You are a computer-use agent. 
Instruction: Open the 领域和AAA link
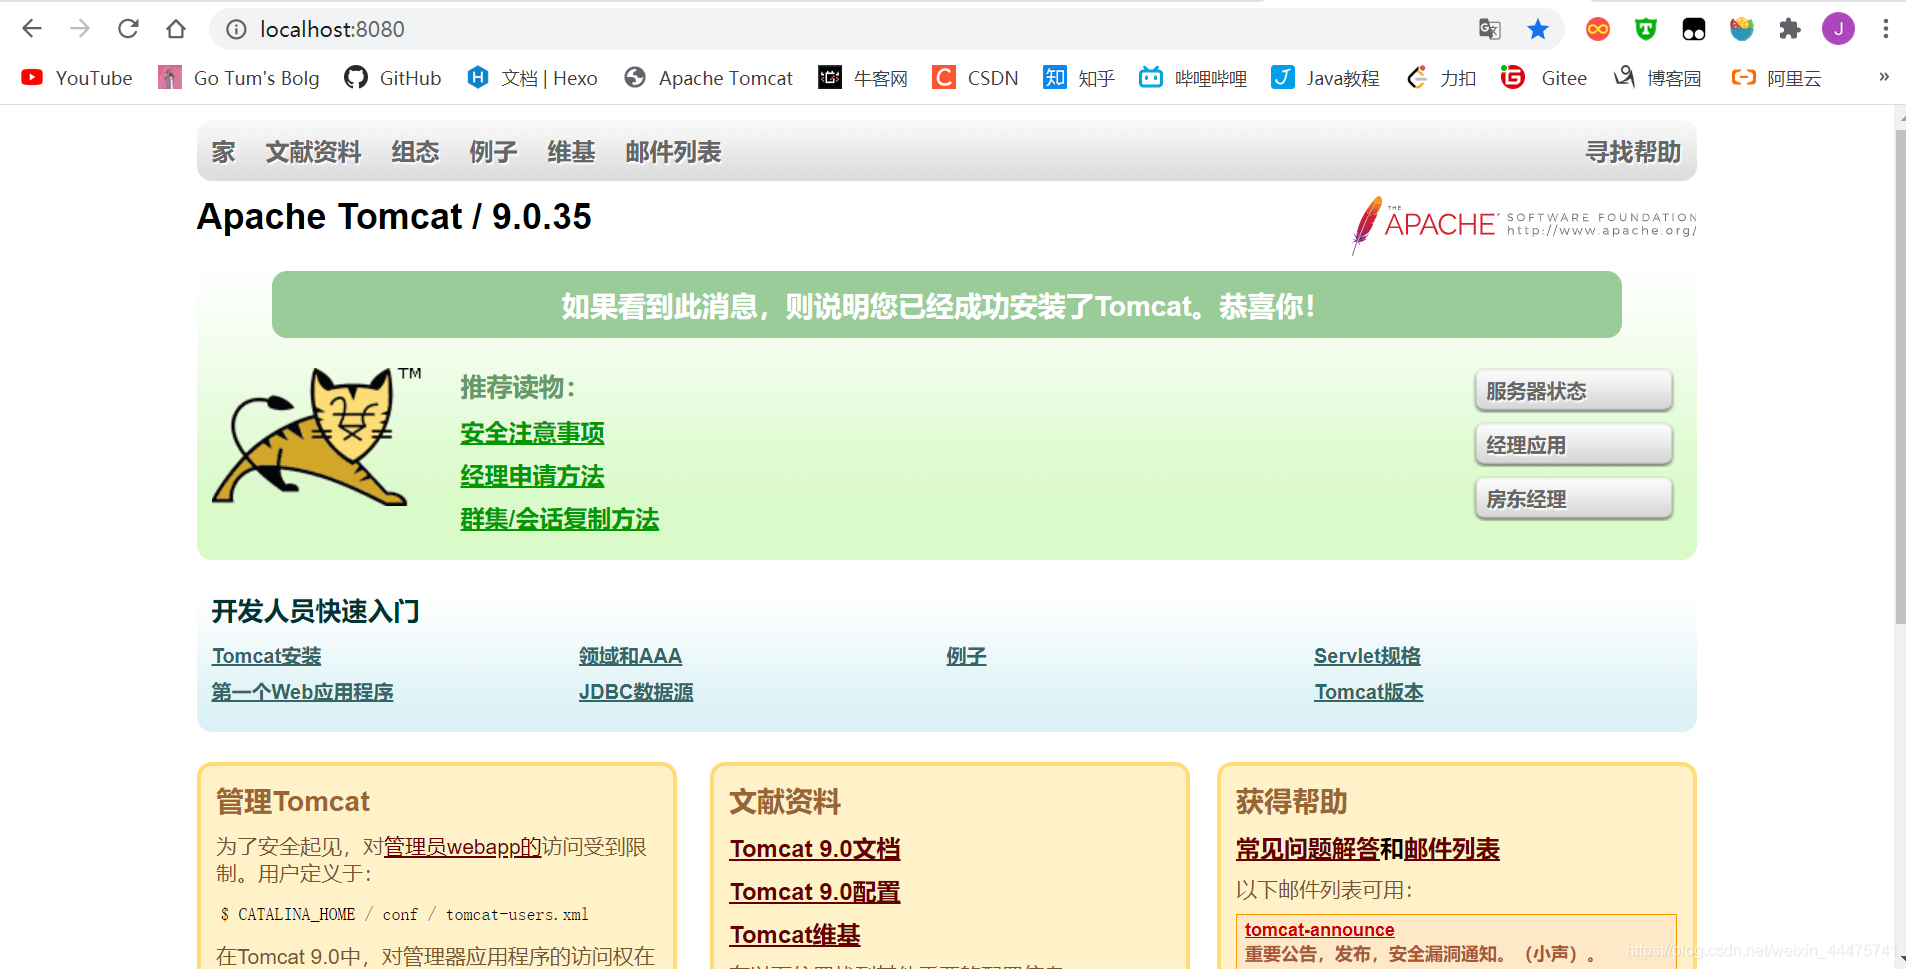(630, 656)
